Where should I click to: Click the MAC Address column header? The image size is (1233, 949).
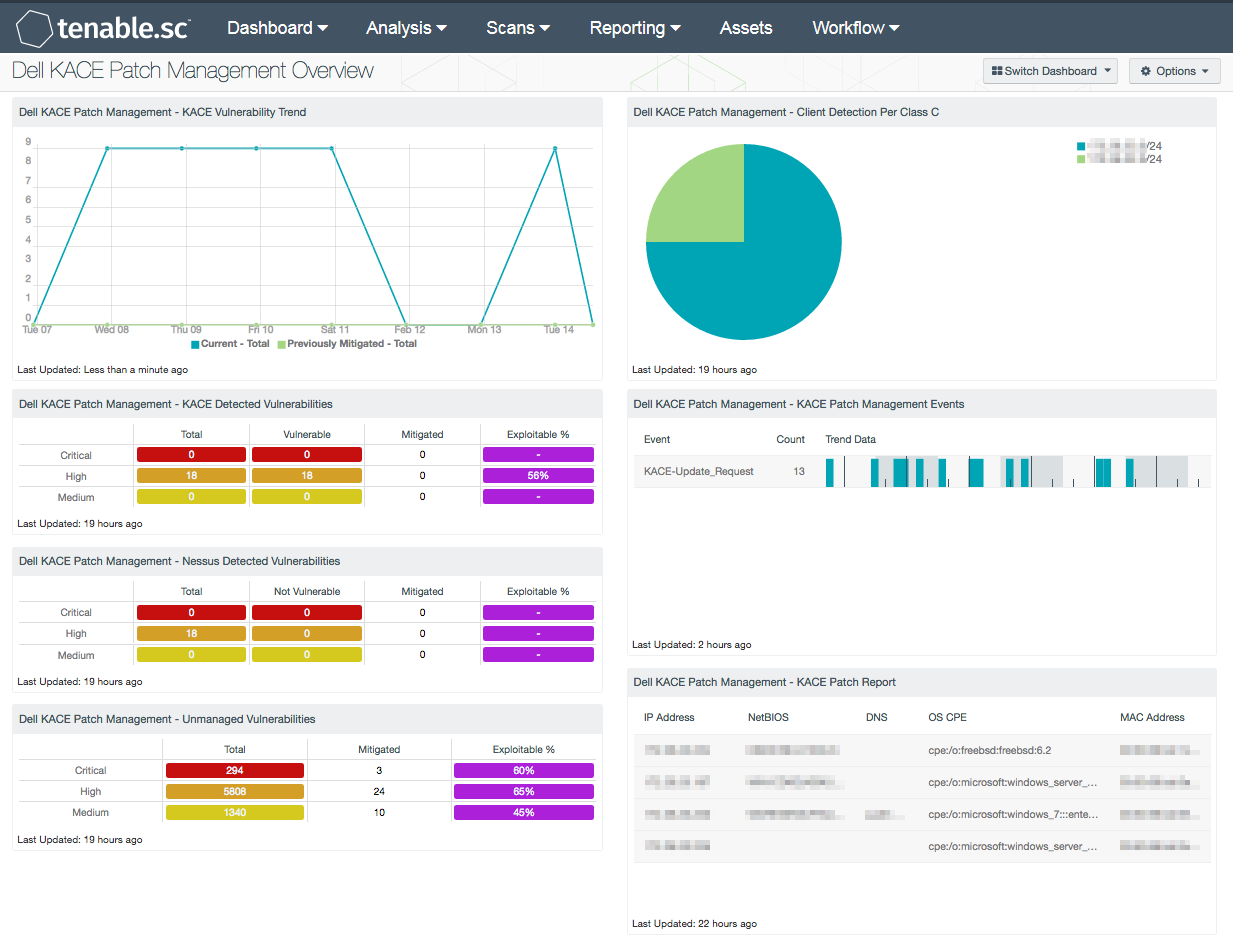1152,718
